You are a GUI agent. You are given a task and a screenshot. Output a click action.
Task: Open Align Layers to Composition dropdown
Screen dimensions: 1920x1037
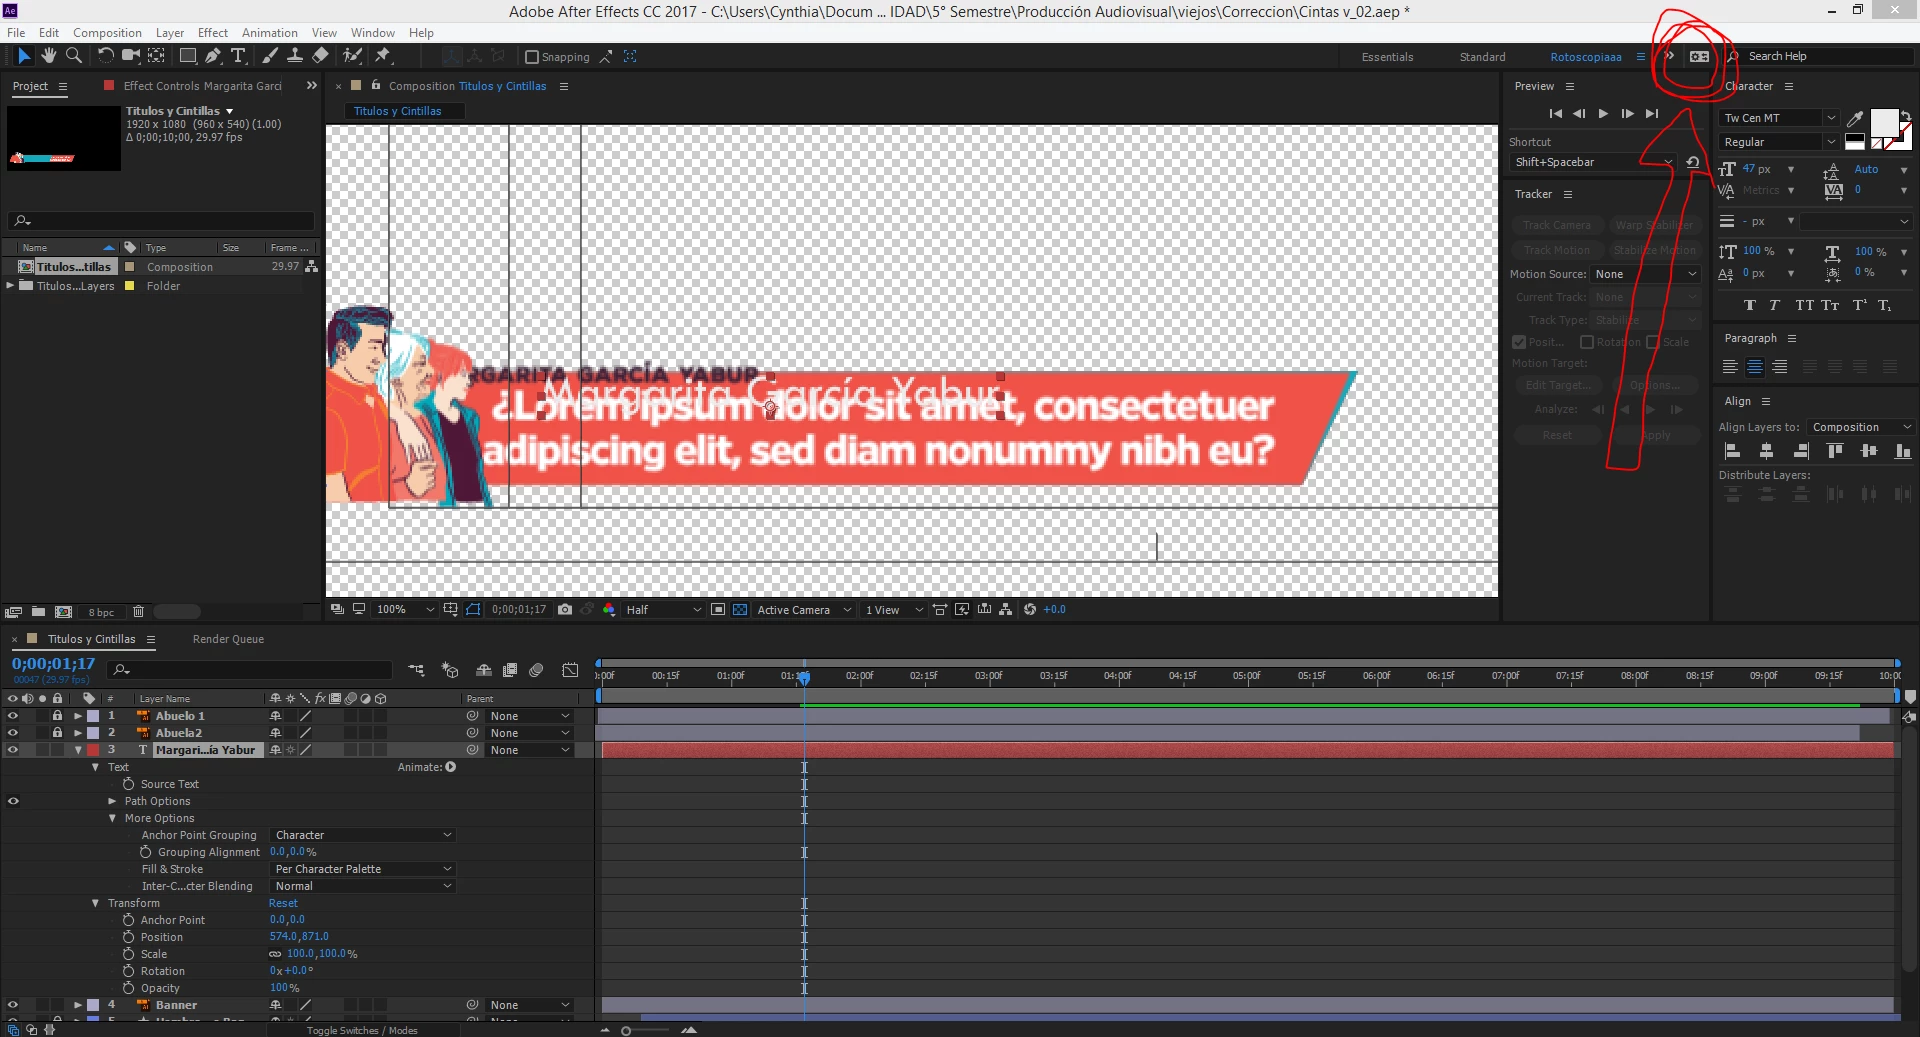[1860, 427]
